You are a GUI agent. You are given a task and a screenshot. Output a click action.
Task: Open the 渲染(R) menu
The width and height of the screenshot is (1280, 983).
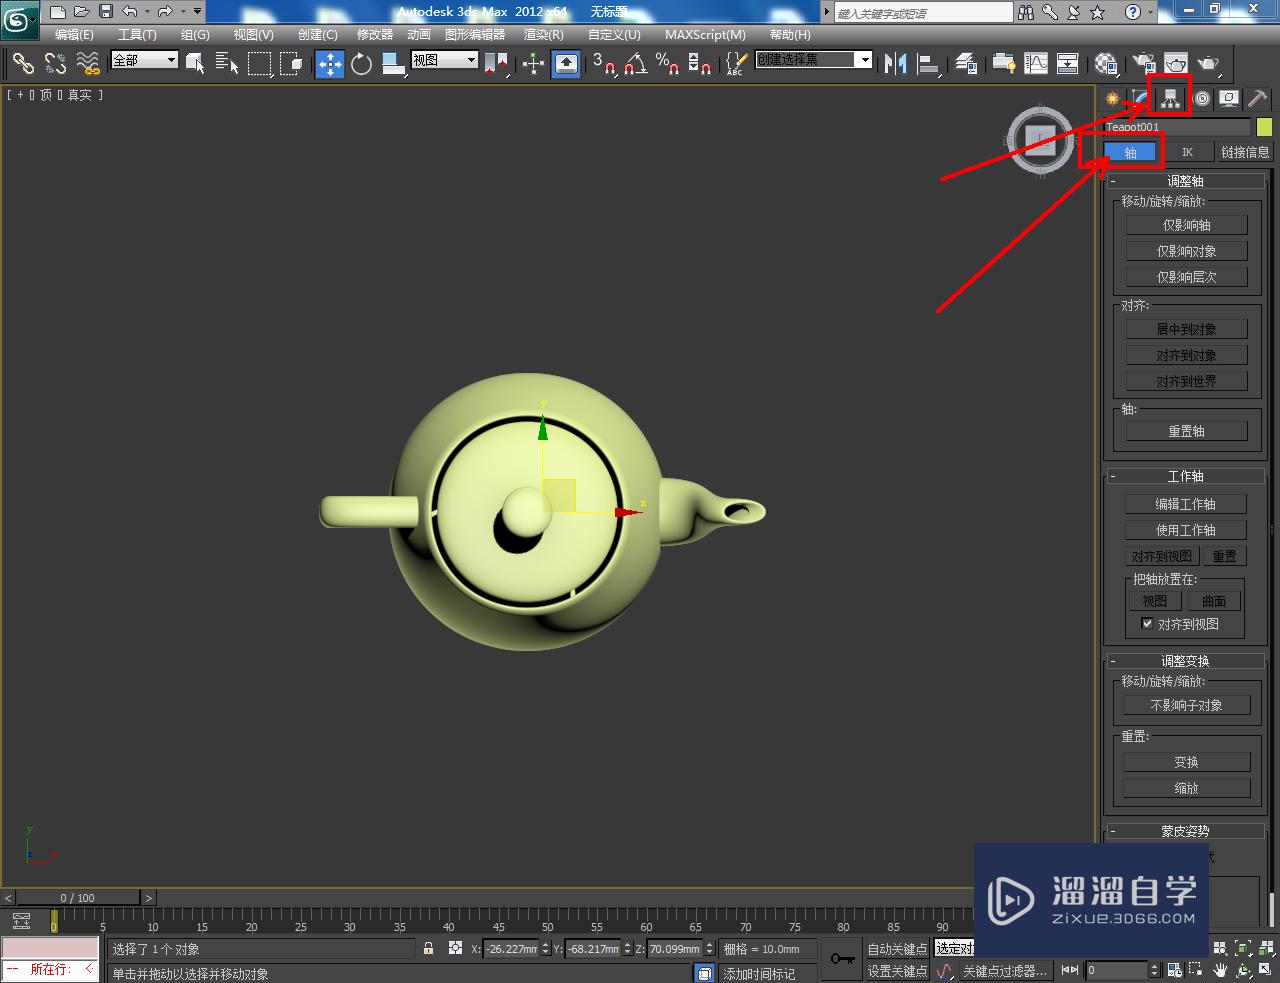[x=544, y=35]
